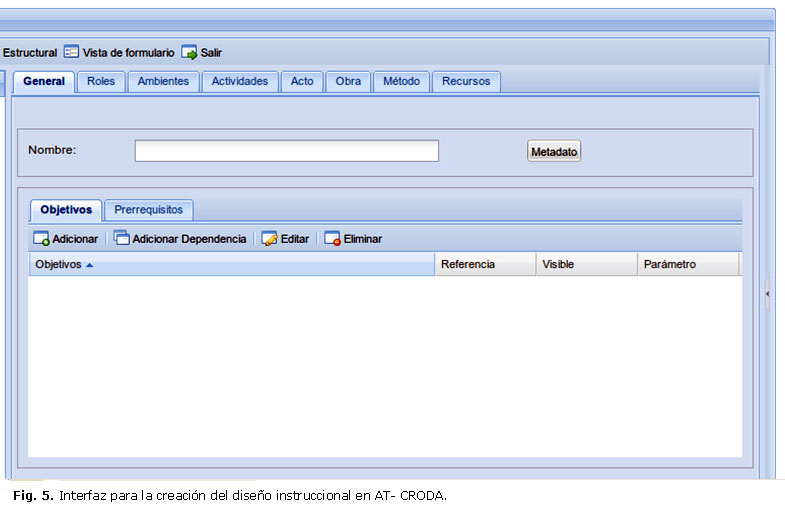Click the Eliminar delete icon
The height and width of the screenshot is (521, 785).
(332, 239)
